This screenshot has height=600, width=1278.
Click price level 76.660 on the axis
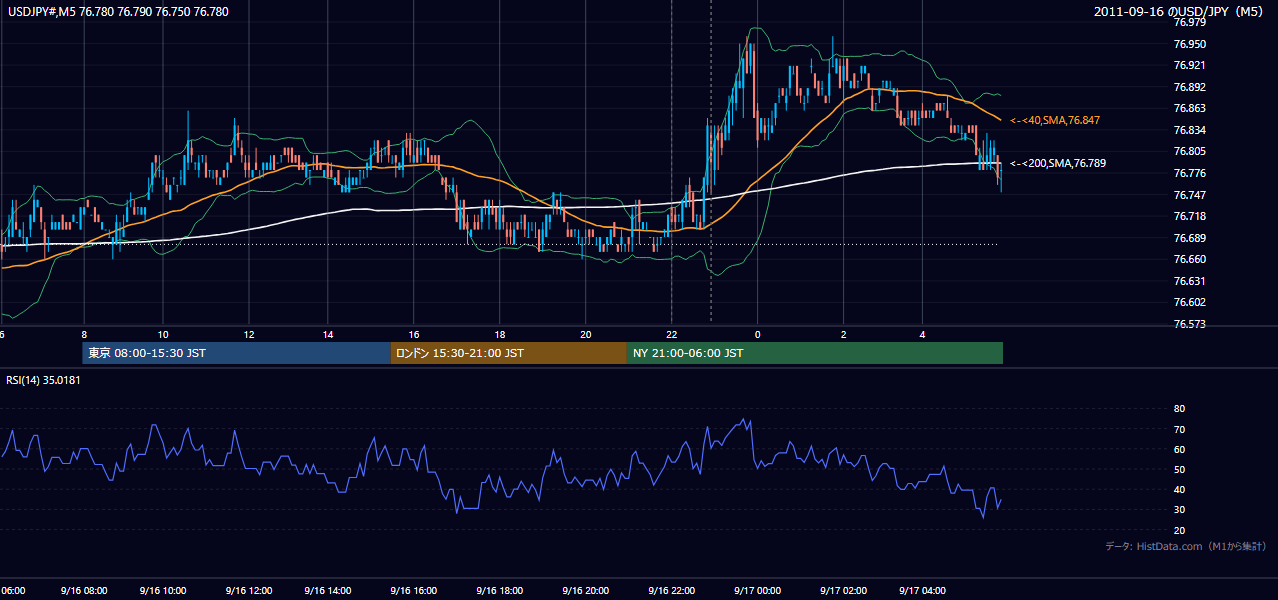[1190, 259]
